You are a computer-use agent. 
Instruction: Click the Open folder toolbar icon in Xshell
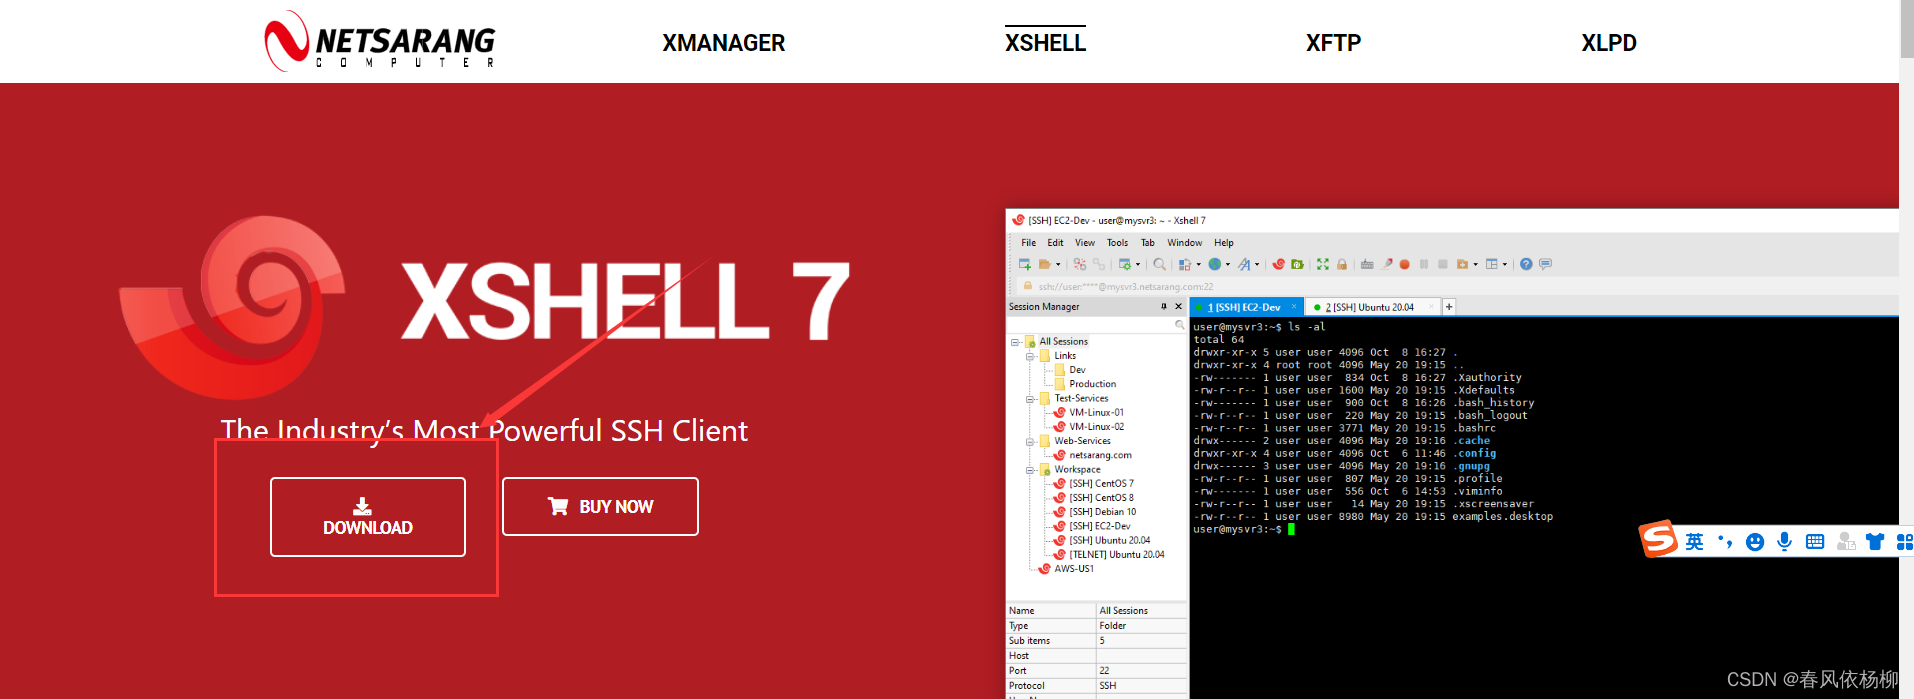pos(1044,264)
